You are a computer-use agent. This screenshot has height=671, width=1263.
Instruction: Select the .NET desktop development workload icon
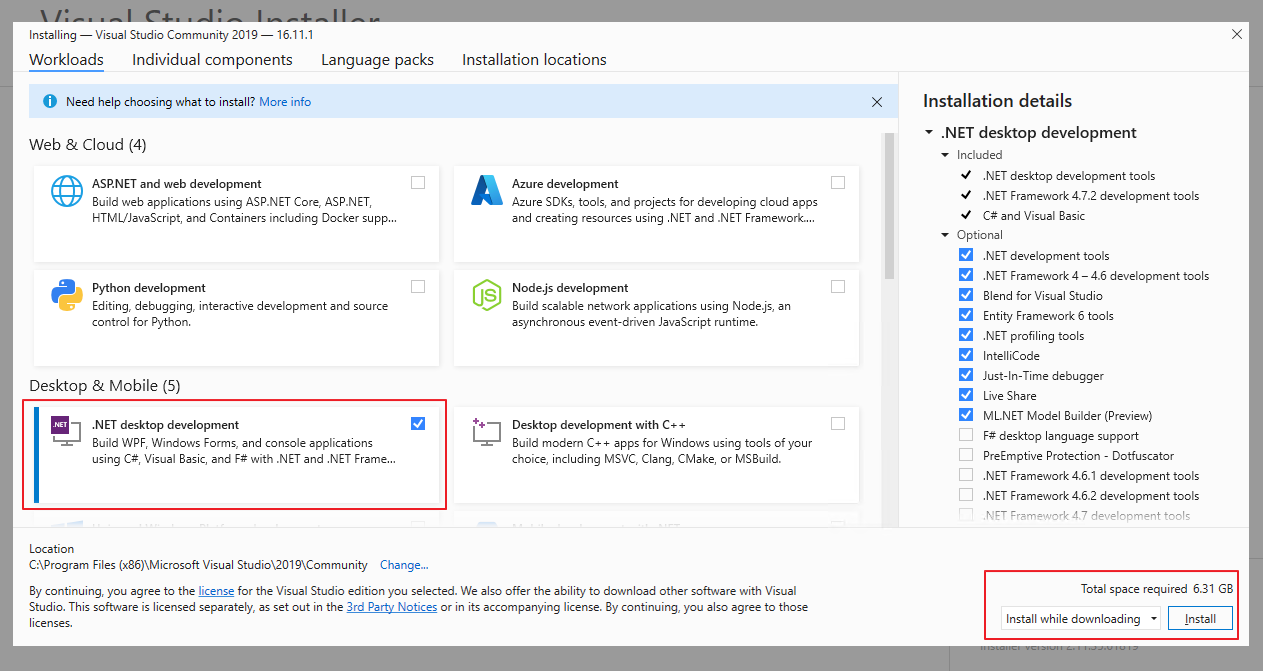tap(66, 431)
